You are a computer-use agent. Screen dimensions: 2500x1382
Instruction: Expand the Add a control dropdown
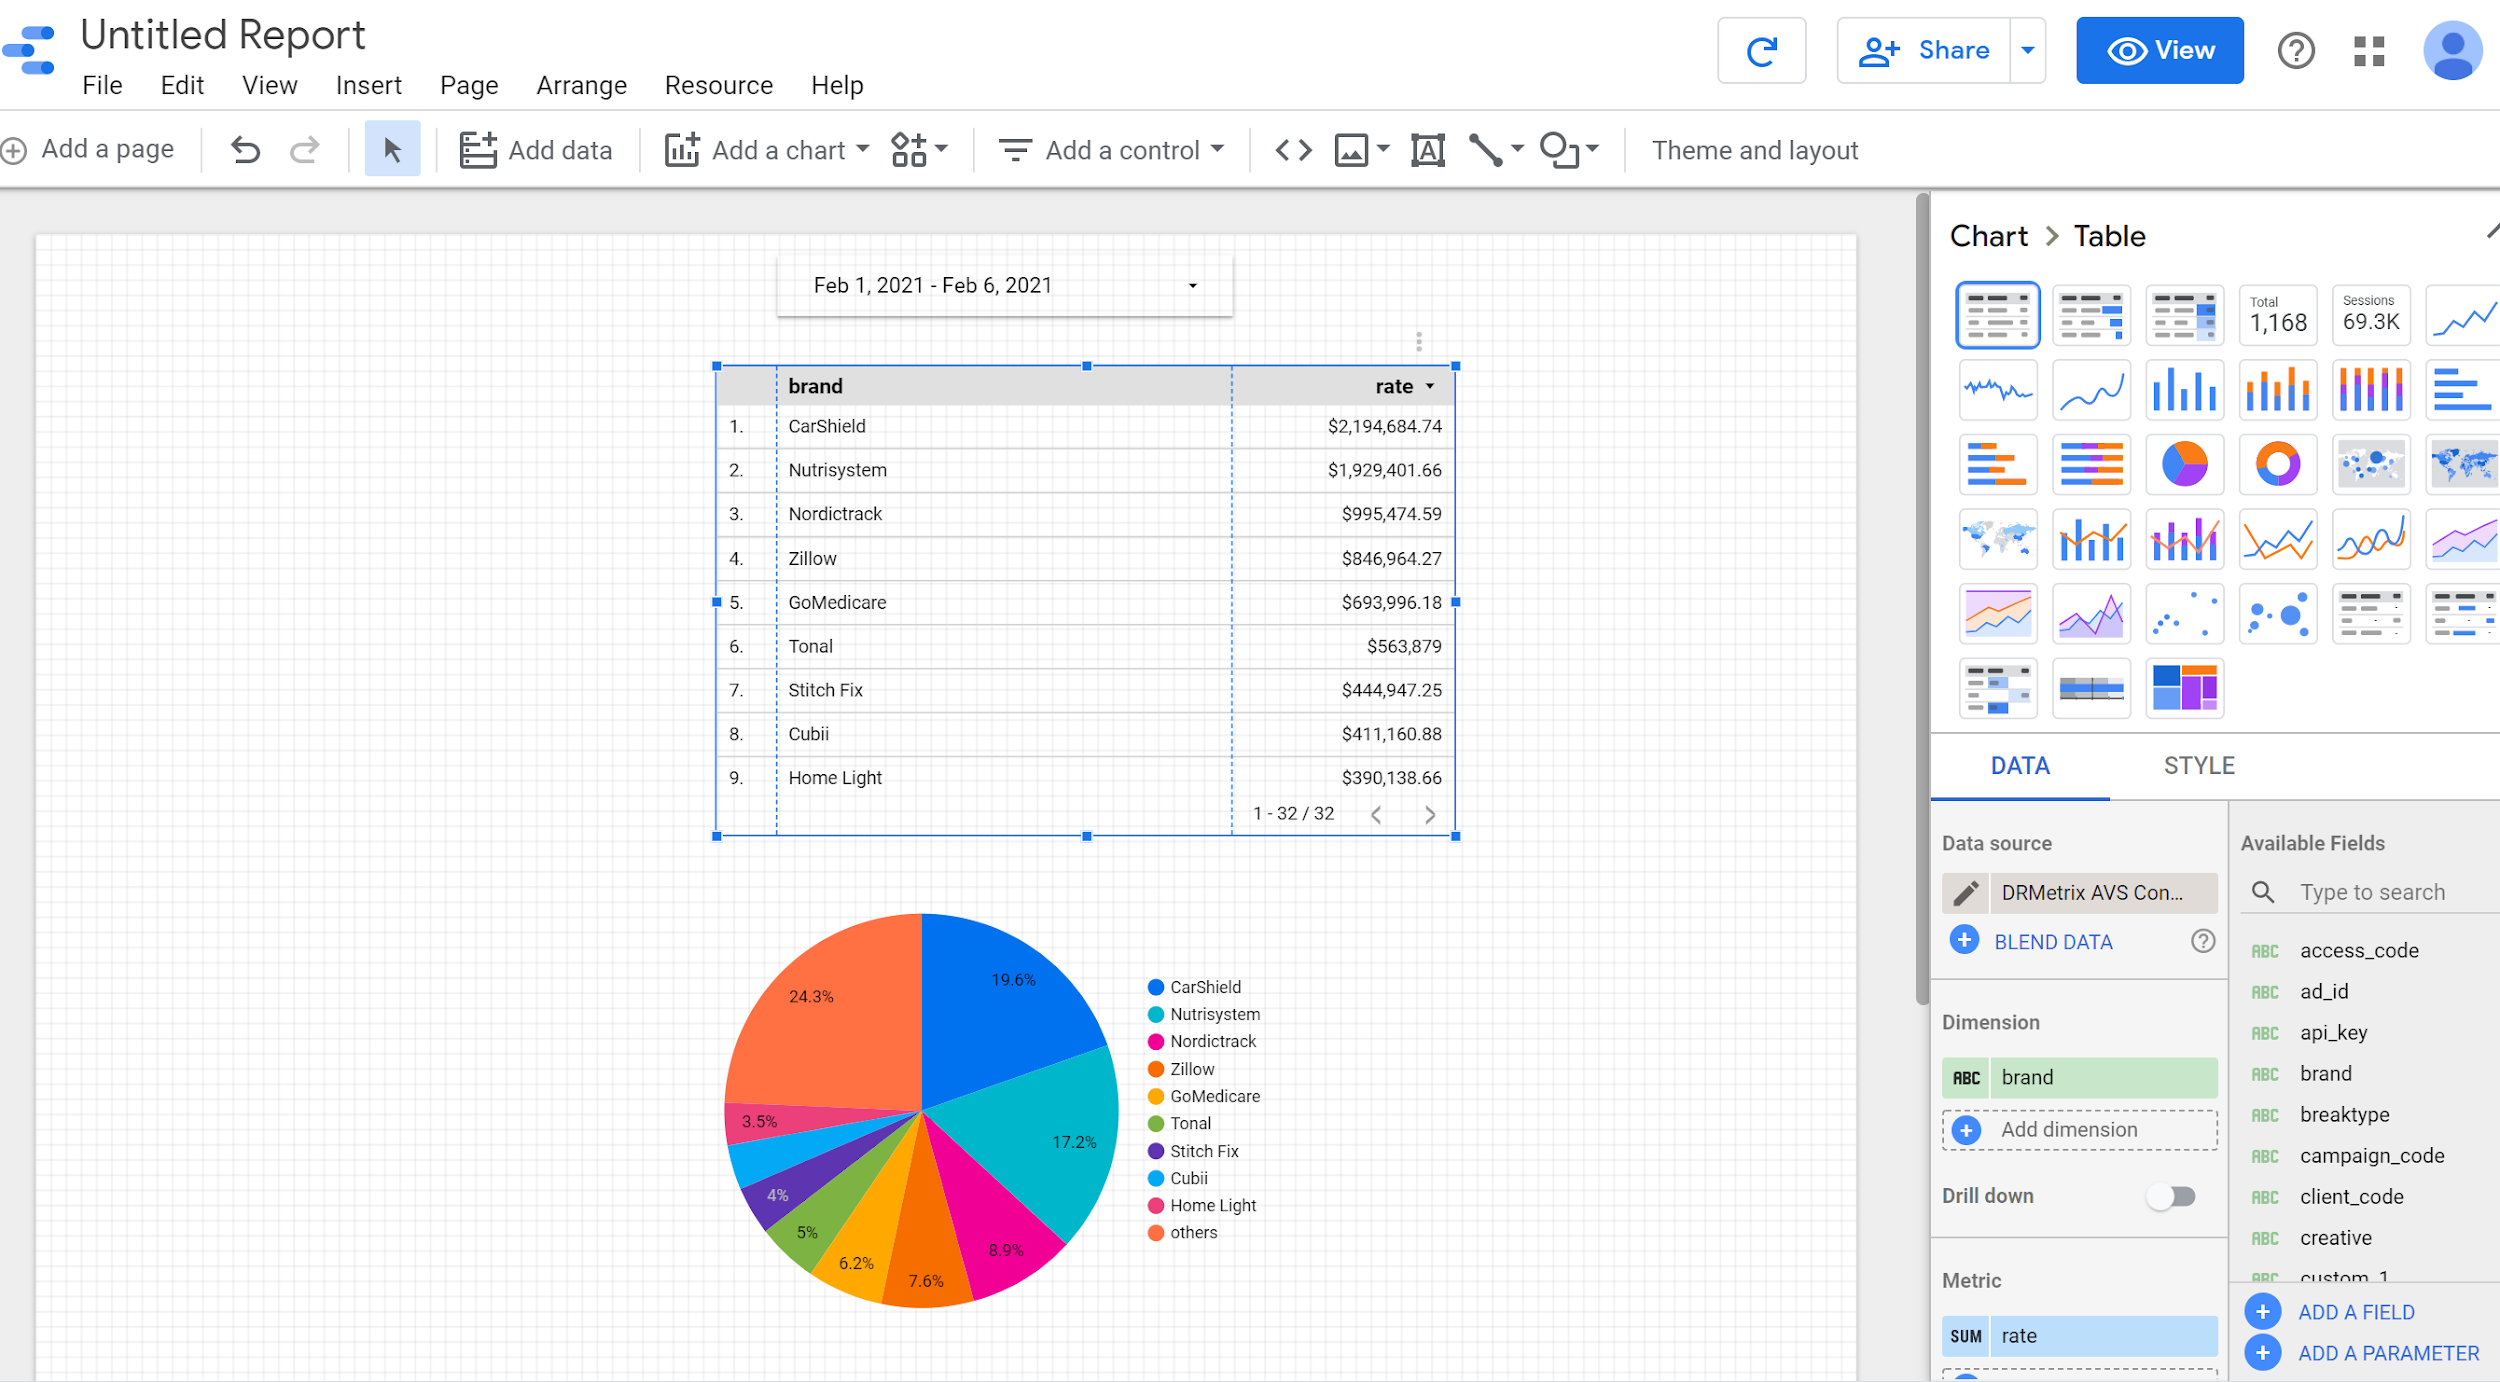(x=1217, y=149)
